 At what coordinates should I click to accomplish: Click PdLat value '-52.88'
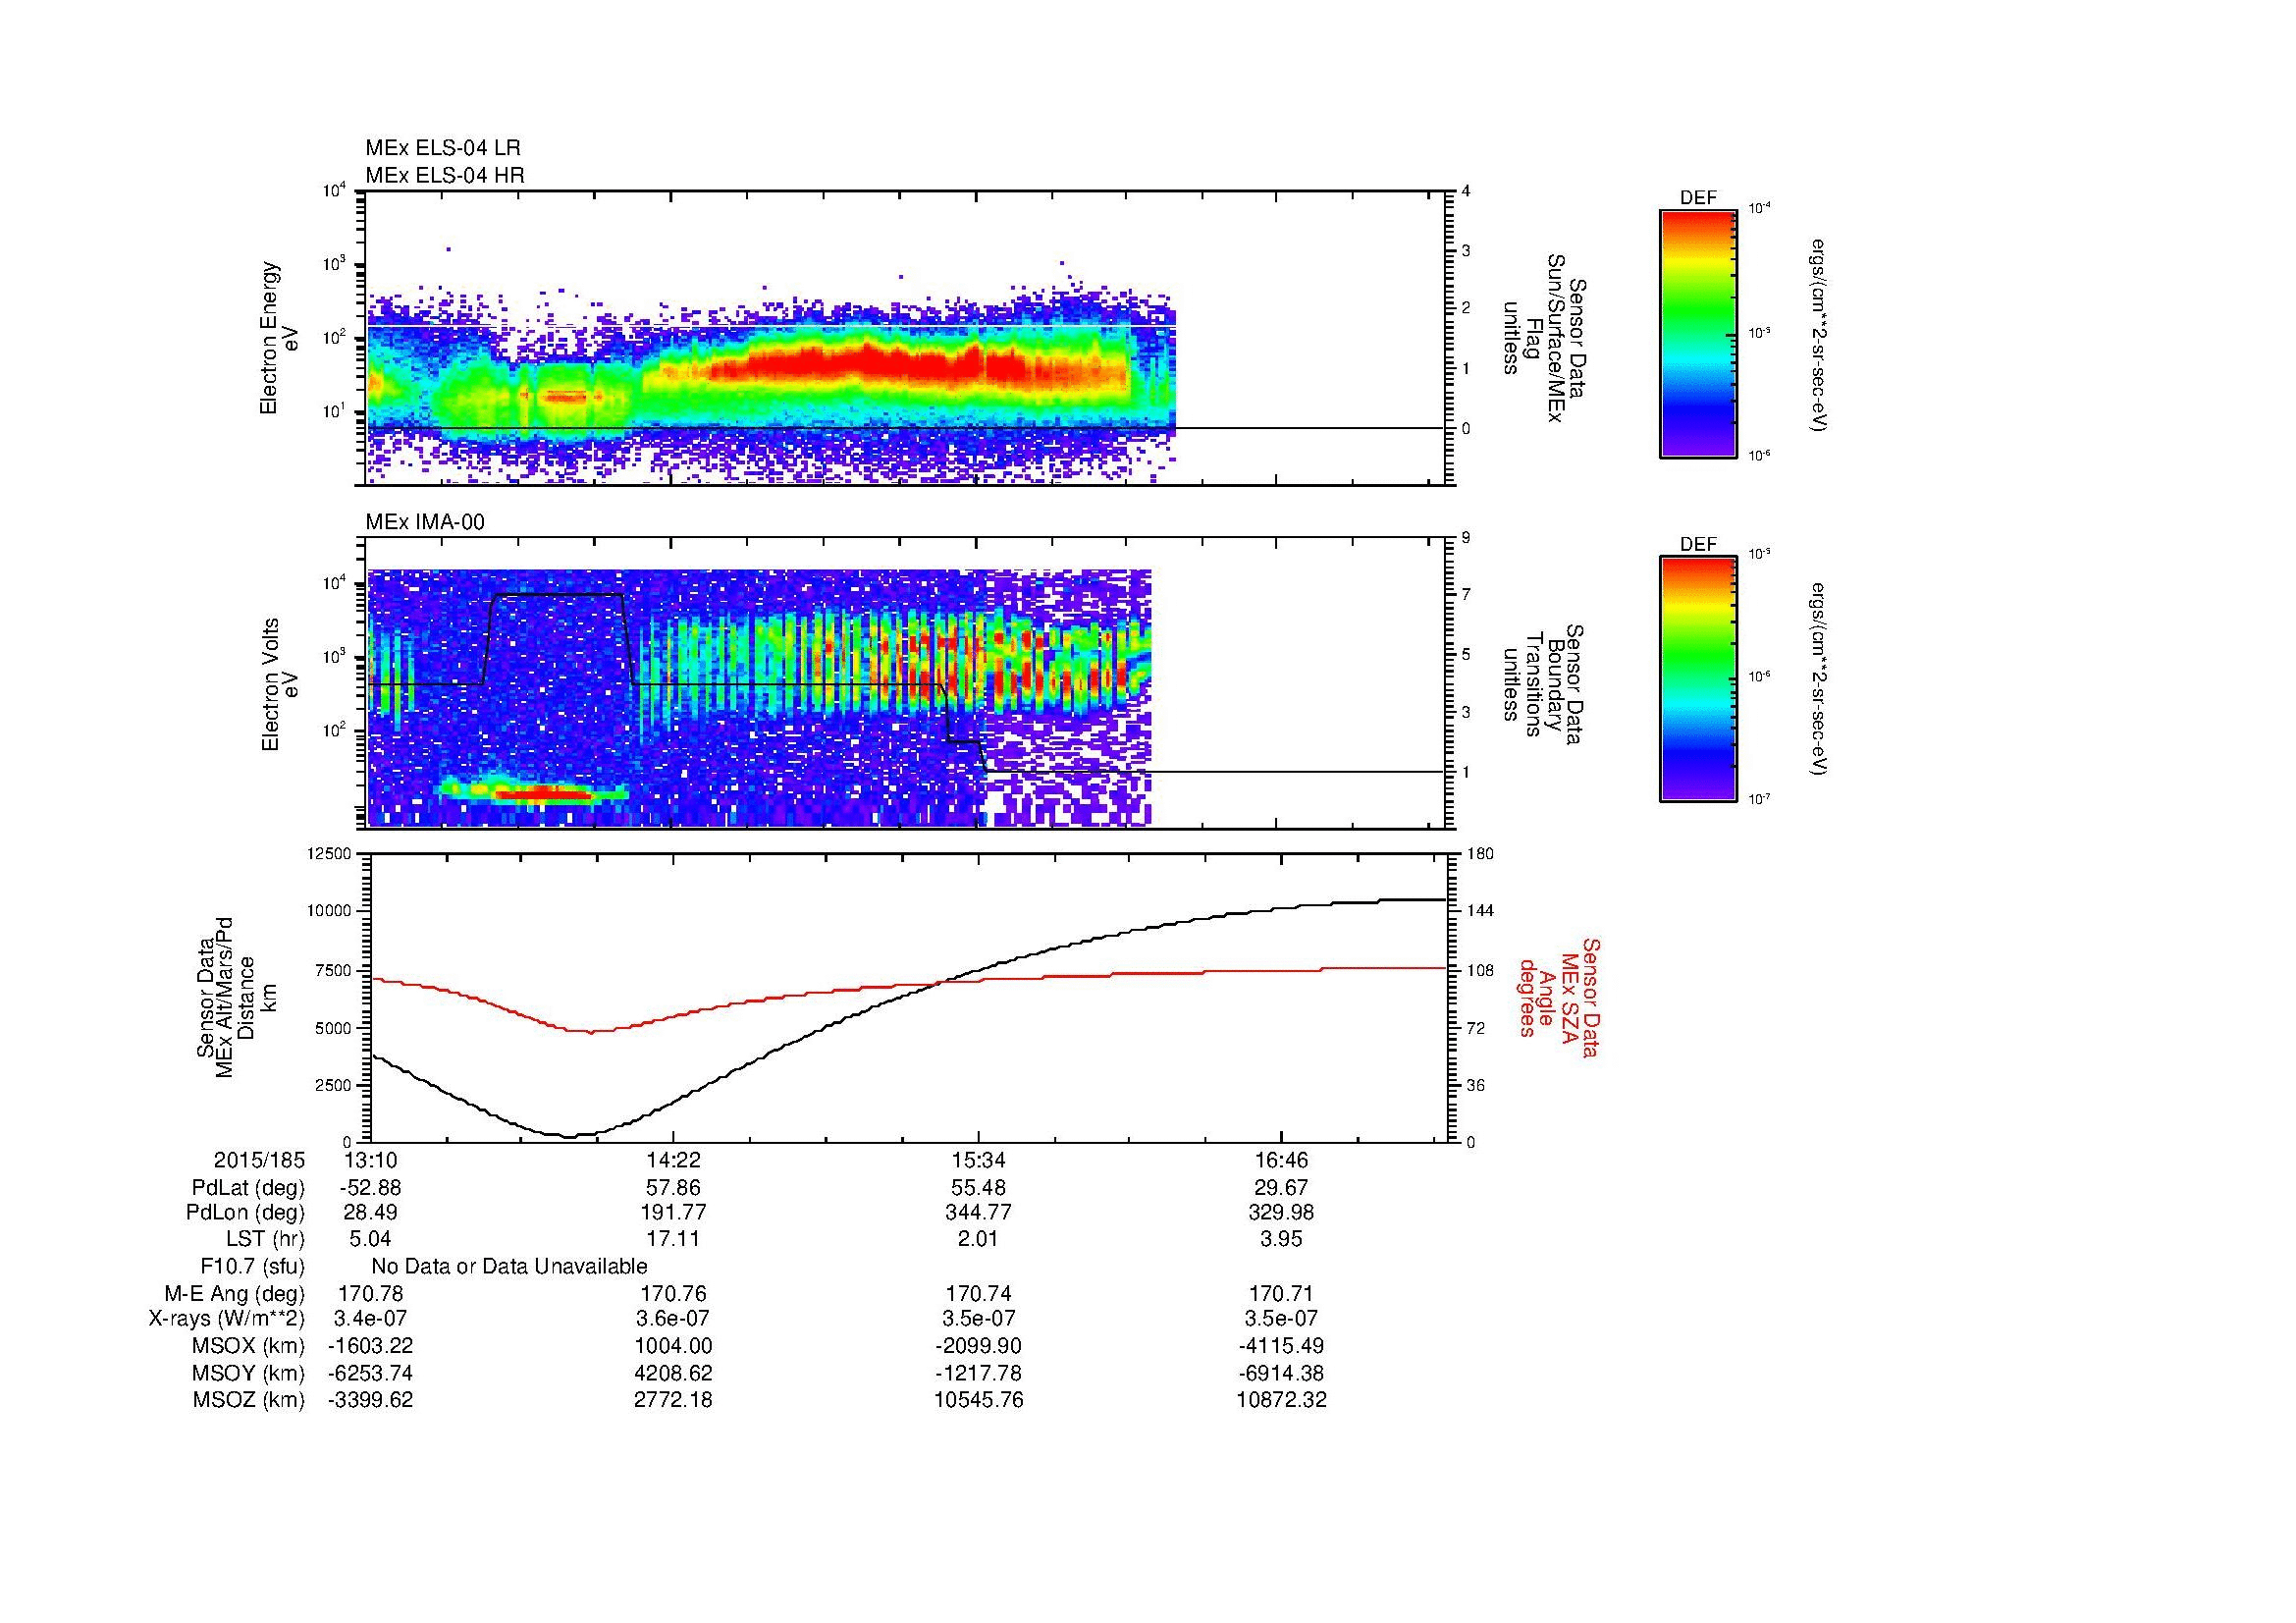(x=371, y=1188)
